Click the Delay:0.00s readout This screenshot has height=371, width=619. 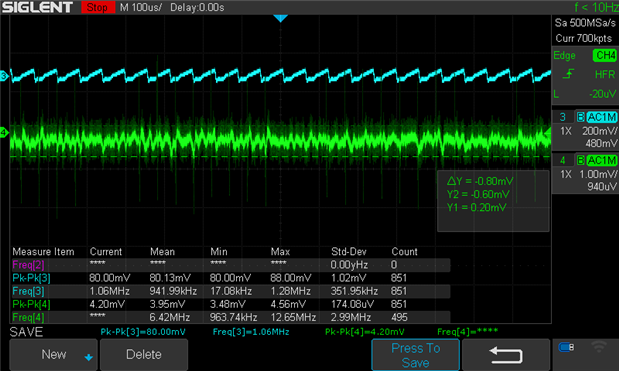click(197, 7)
